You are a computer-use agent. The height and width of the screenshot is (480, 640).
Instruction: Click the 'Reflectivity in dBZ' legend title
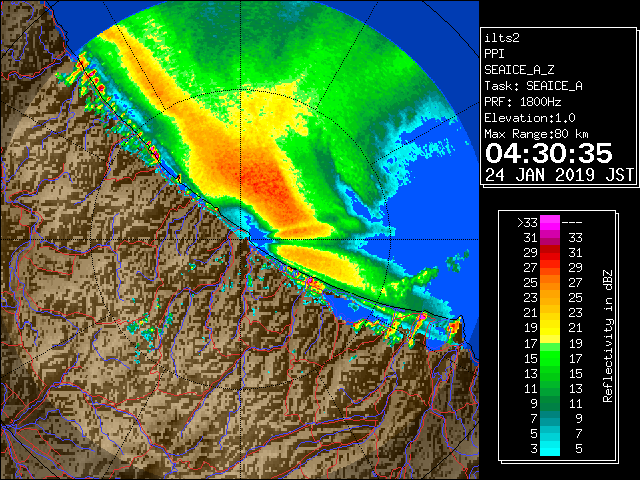608,336
